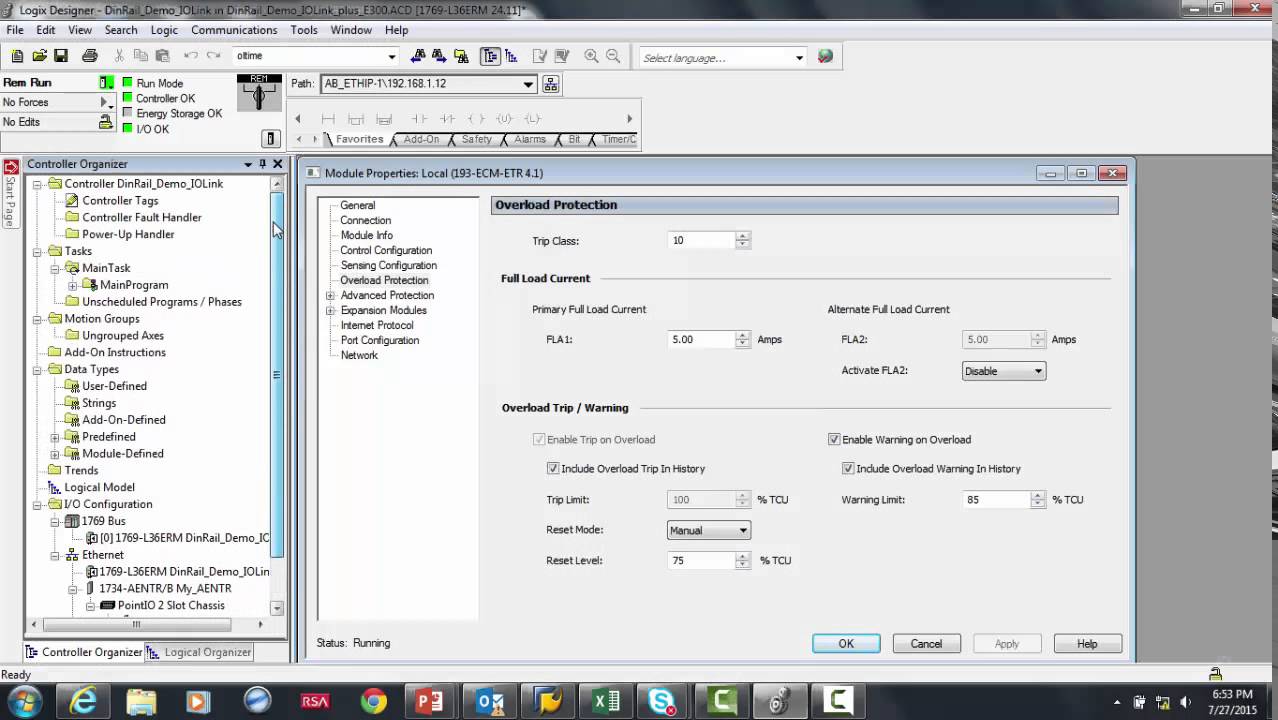Click Cancel in Module Properties dialog

926,644
